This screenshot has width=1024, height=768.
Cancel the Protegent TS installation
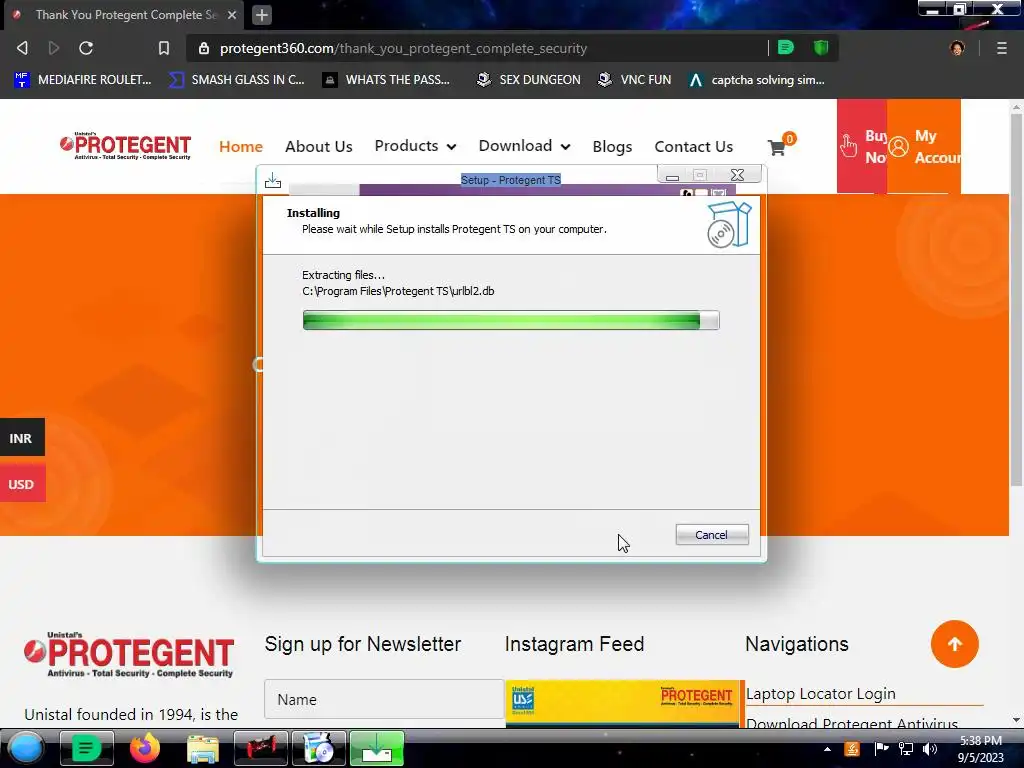pos(712,535)
